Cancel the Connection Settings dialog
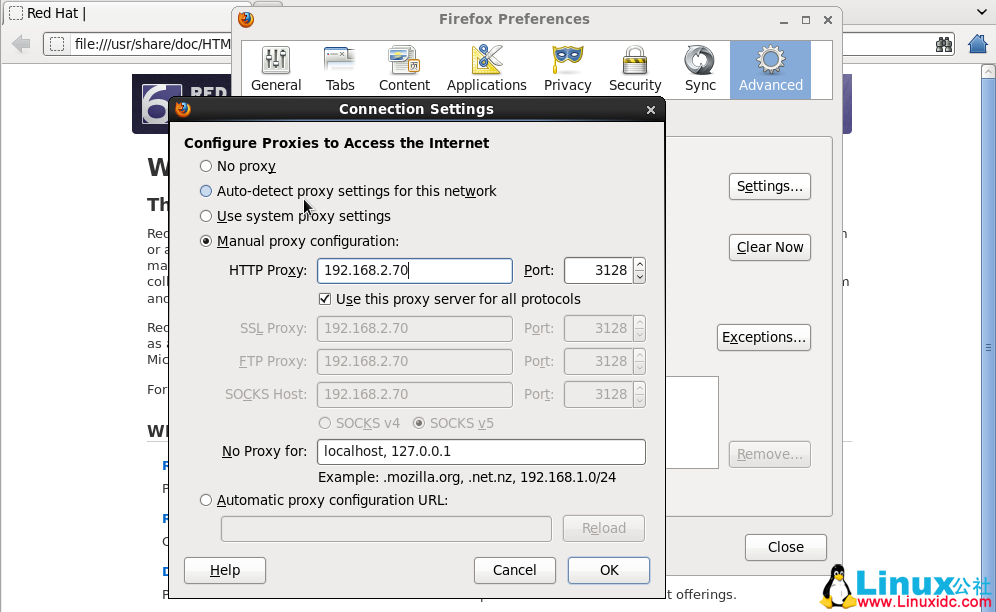 coord(515,570)
